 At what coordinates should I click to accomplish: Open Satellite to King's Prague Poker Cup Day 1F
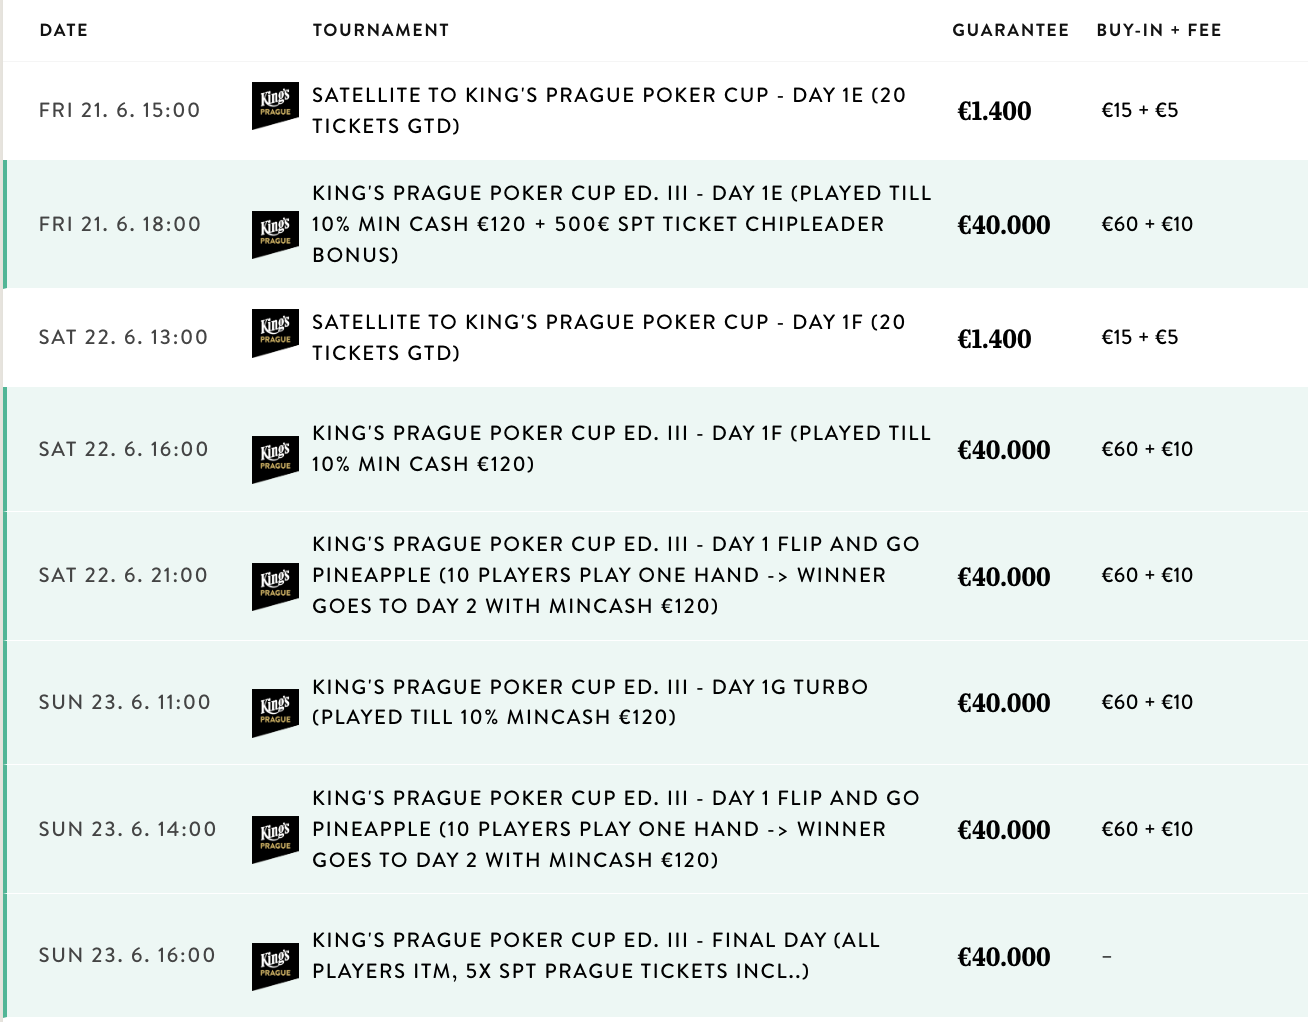pyautogui.click(x=609, y=337)
